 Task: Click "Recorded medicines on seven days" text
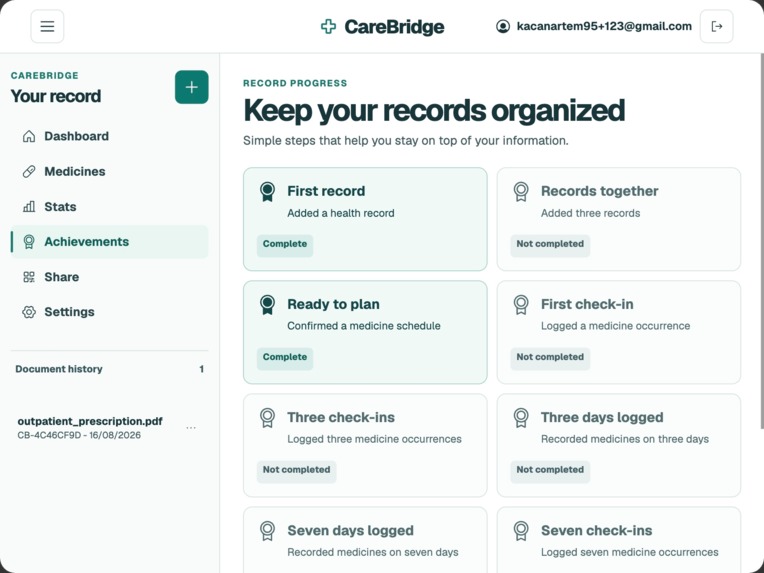pyautogui.click(x=373, y=553)
